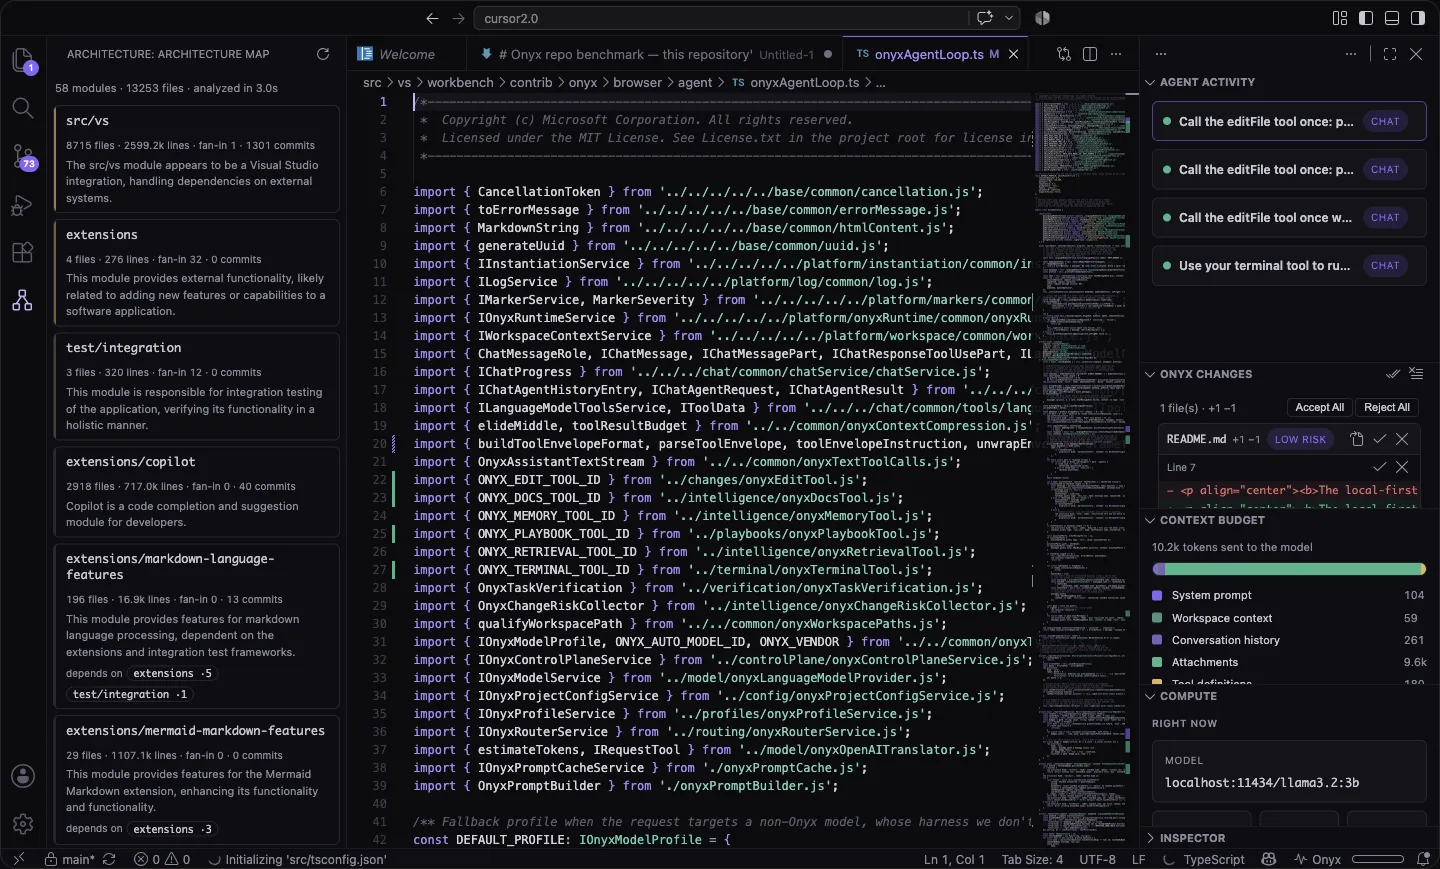The image size is (1440, 869).
Task: Click the context budget token bar
Action: 1289,569
